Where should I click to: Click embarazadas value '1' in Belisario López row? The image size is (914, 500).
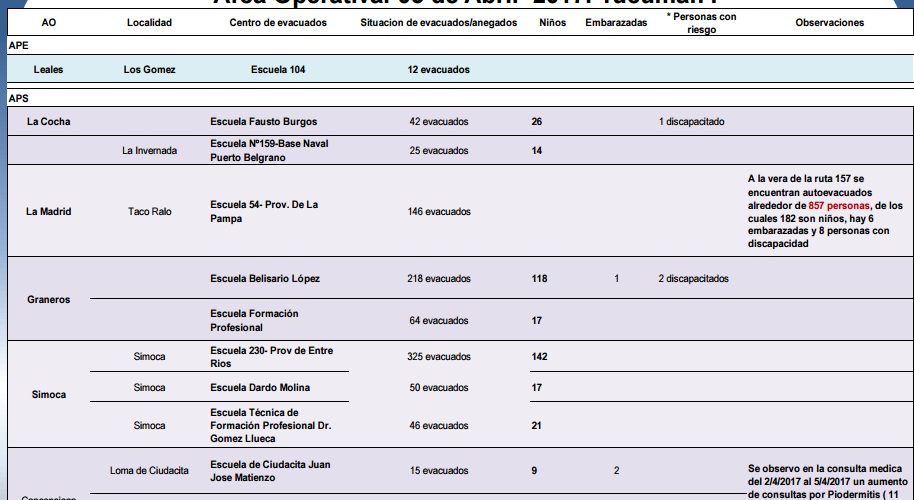pyautogui.click(x=616, y=279)
